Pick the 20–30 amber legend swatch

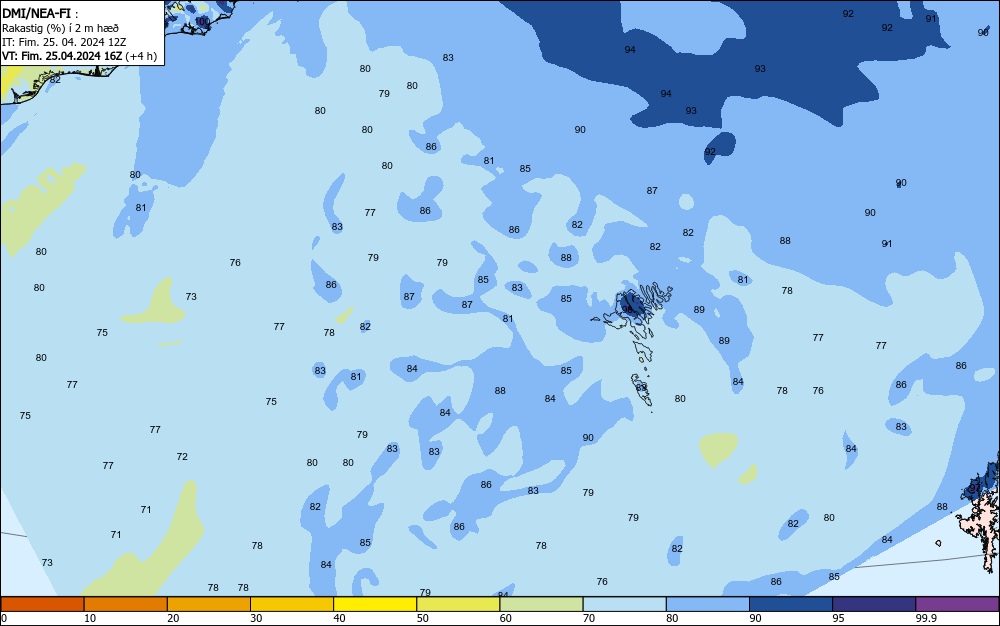[x=209, y=604]
